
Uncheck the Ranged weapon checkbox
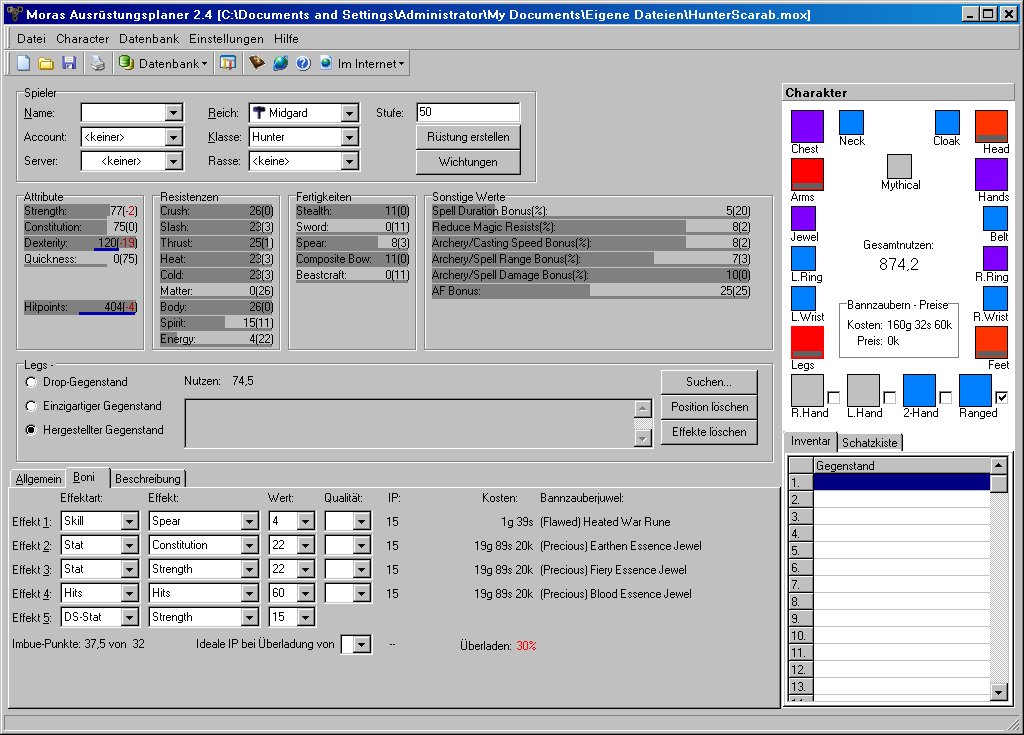1001,398
